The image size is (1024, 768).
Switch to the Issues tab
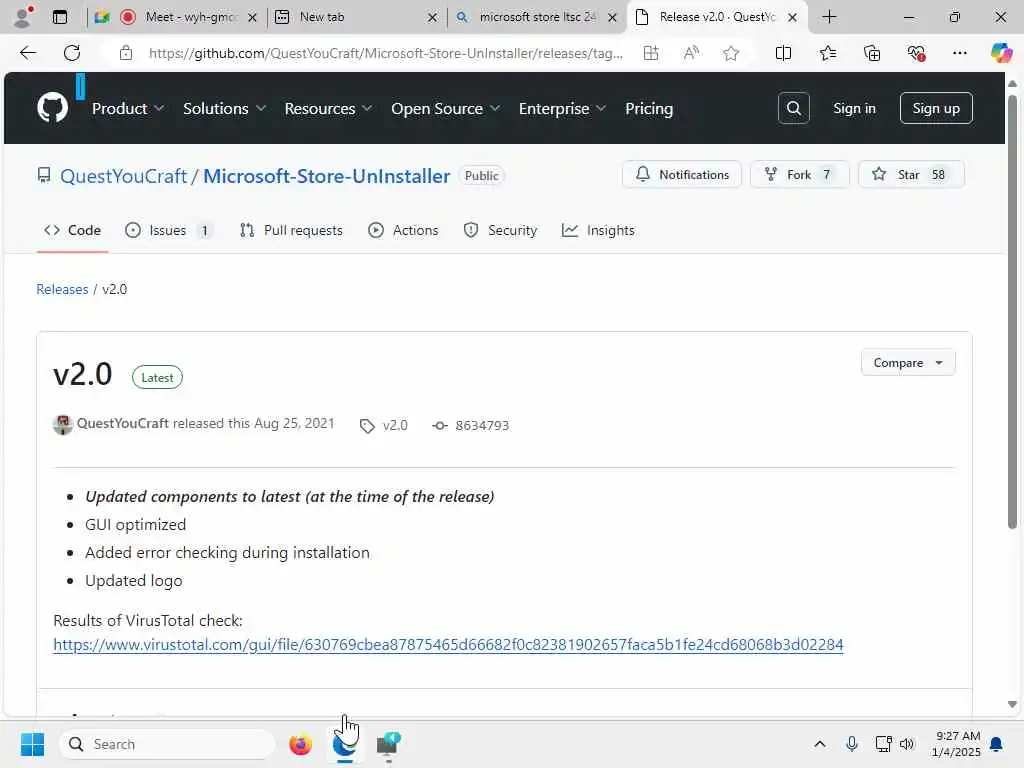[x=168, y=231]
